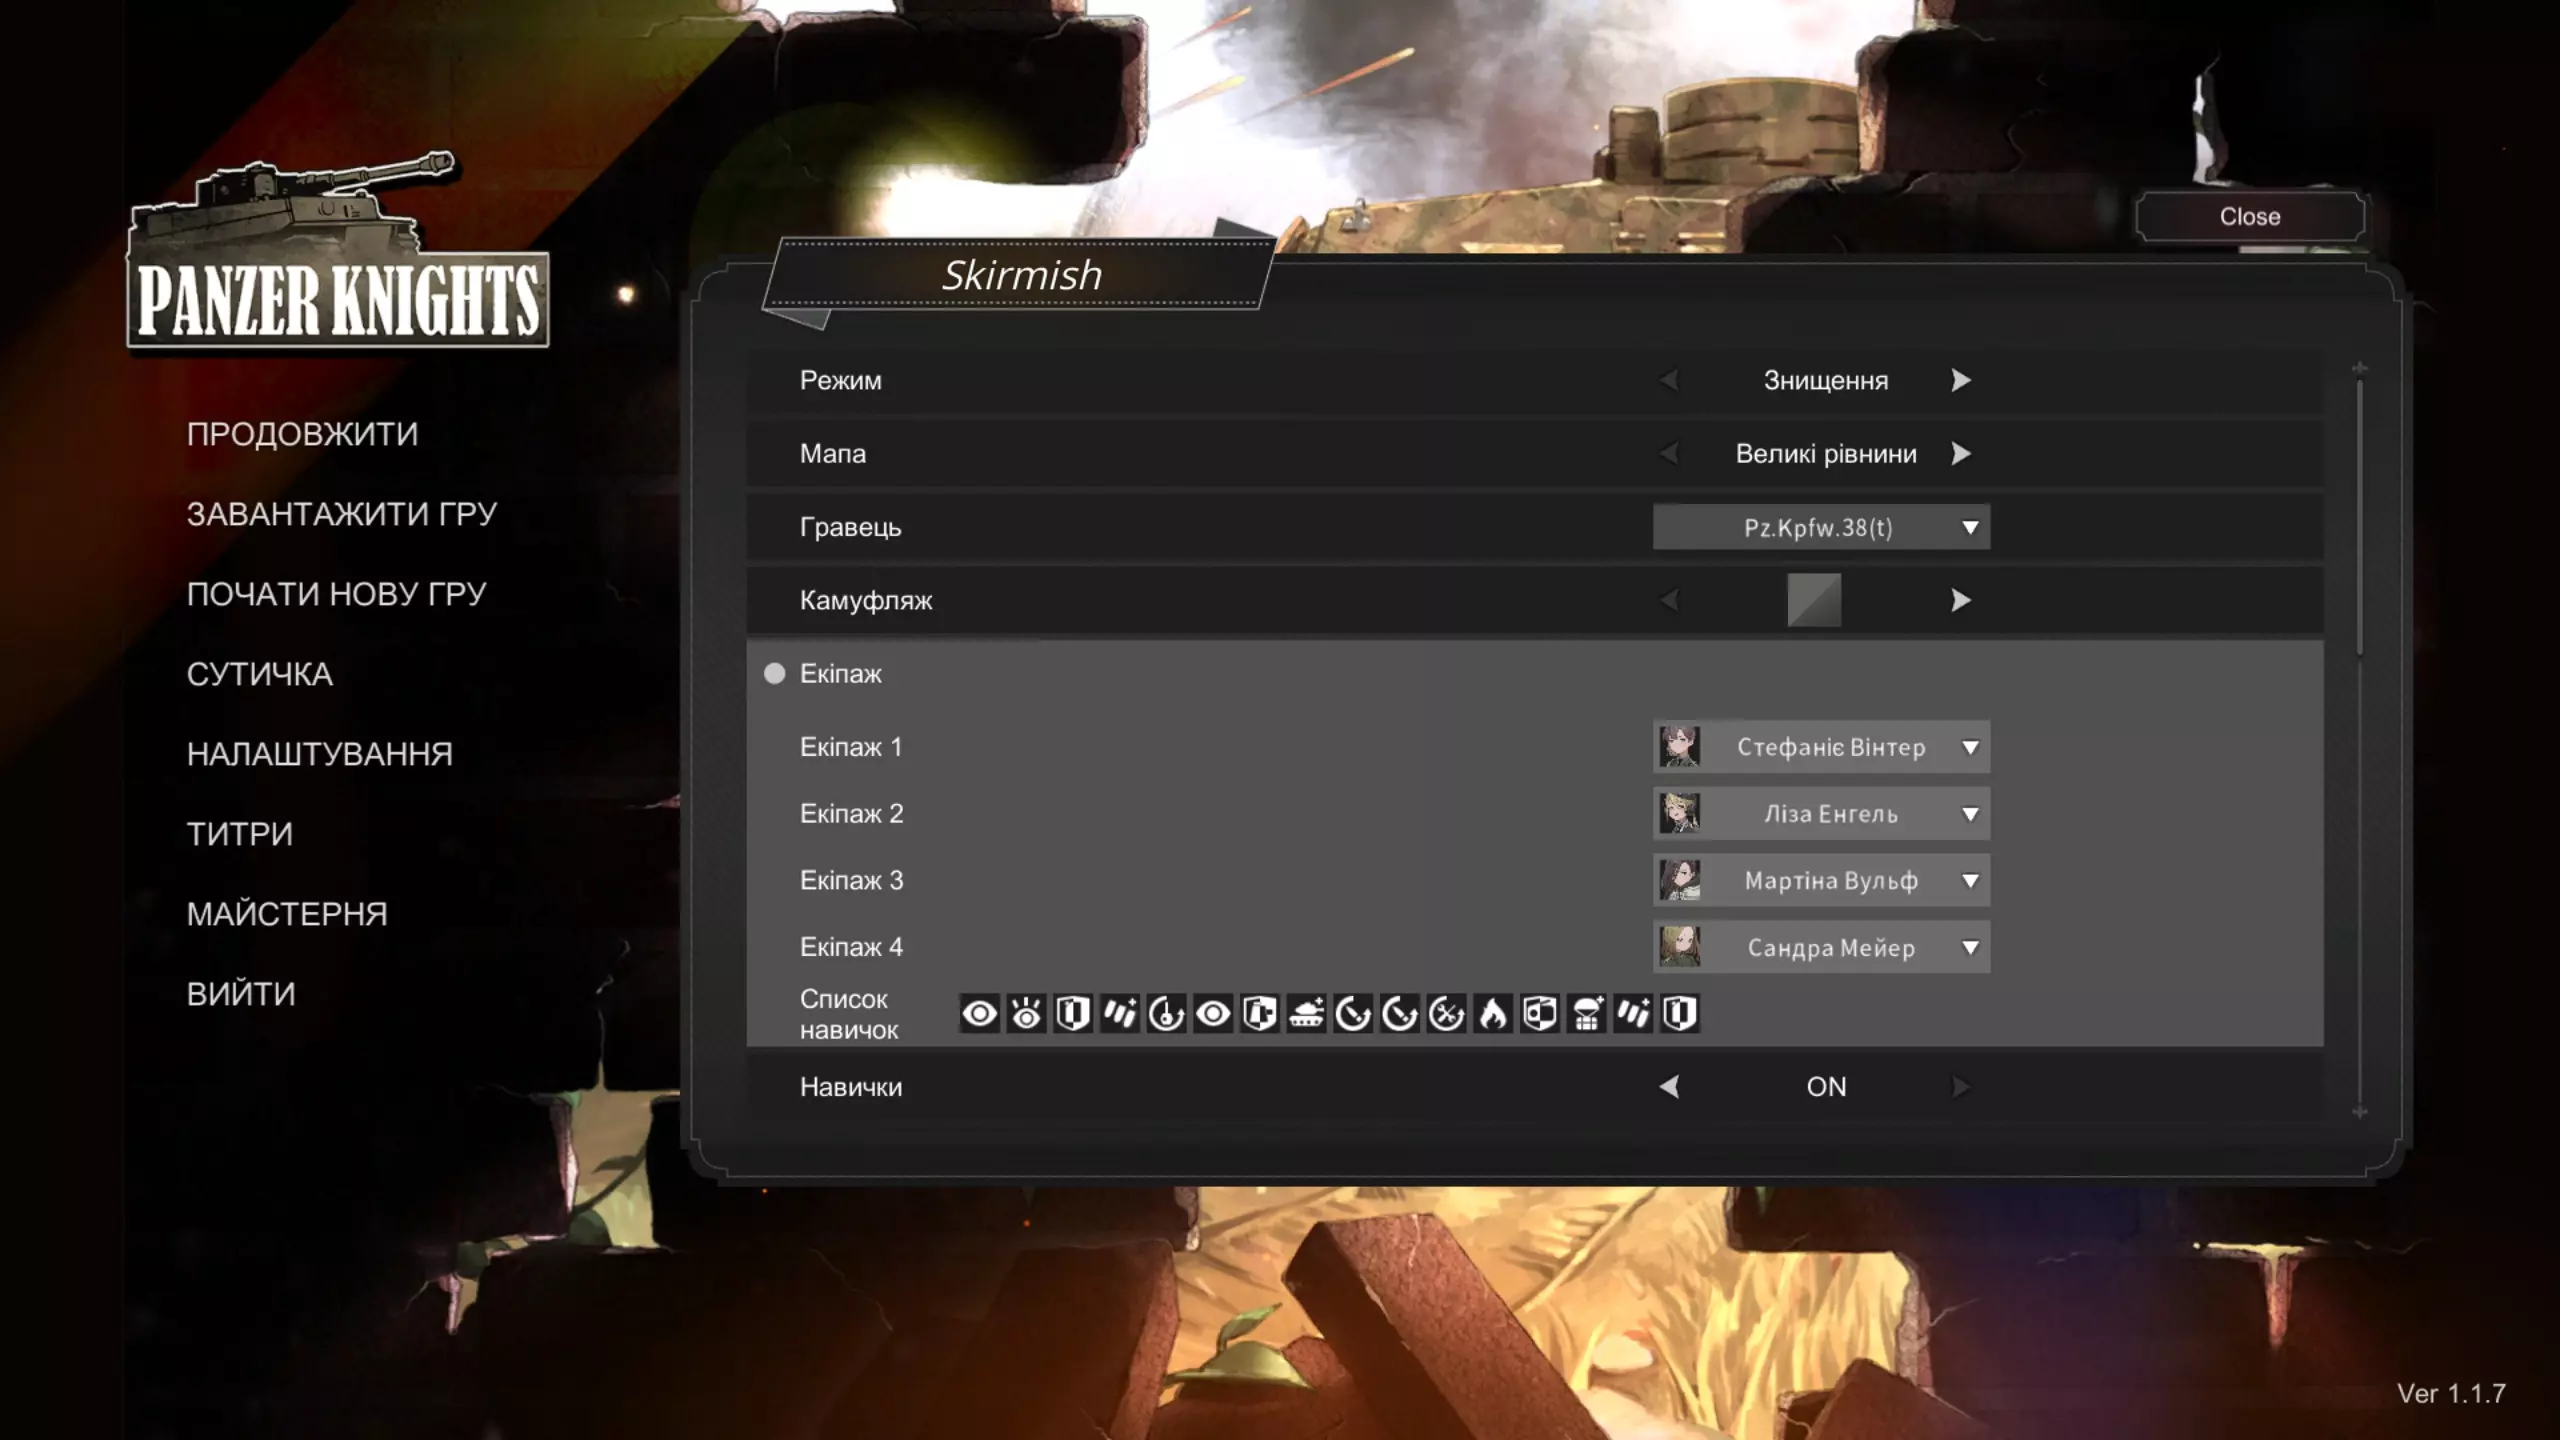Select МАЙСТЕРНЯ in the main menu
This screenshot has height=1440, width=2560.
pos(286,914)
